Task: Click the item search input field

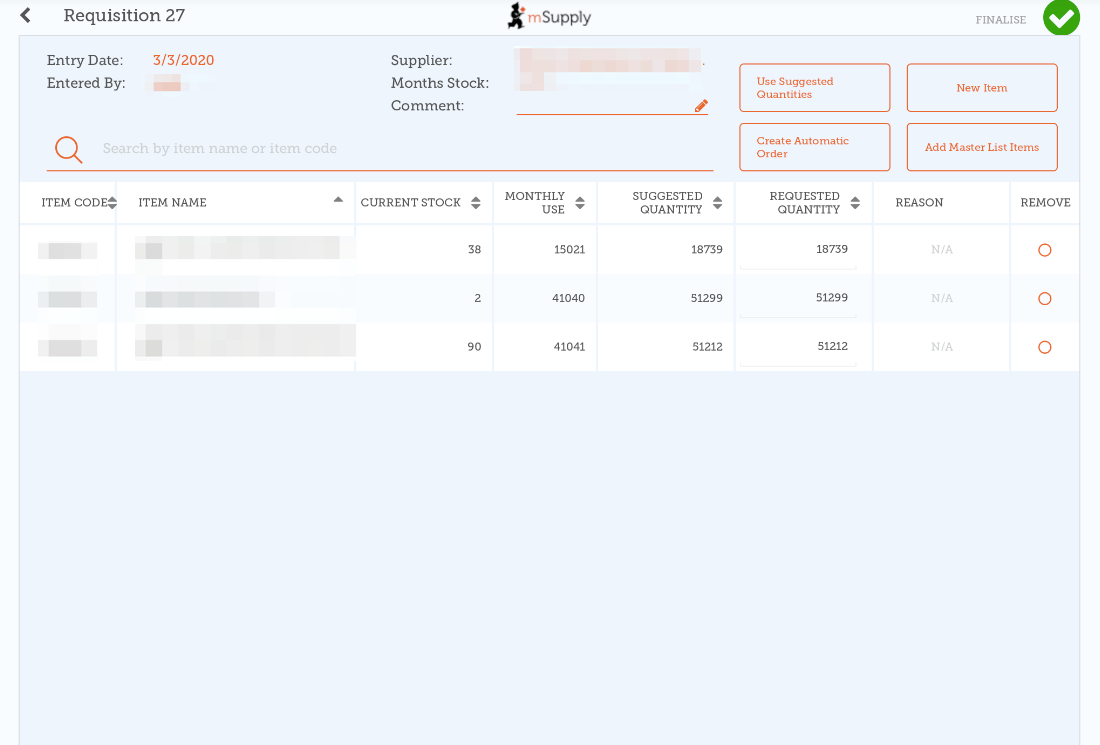Action: click(400, 149)
